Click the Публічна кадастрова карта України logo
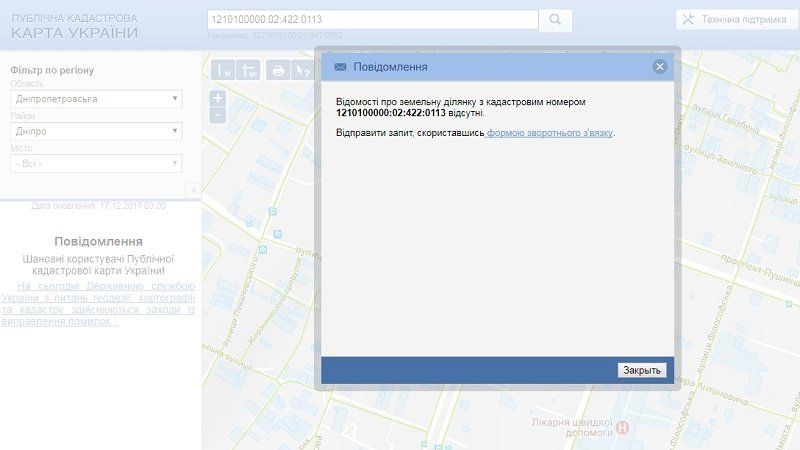800x450 pixels. point(74,27)
